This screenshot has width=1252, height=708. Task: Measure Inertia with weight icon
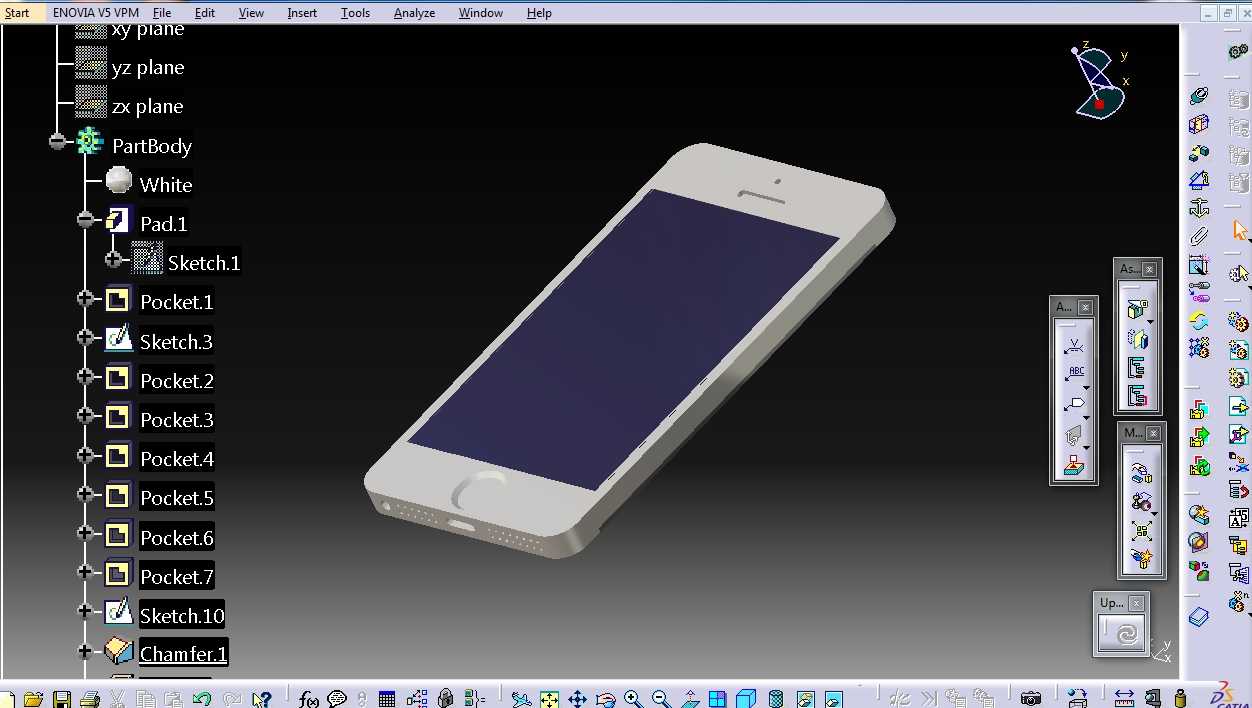[1180, 699]
